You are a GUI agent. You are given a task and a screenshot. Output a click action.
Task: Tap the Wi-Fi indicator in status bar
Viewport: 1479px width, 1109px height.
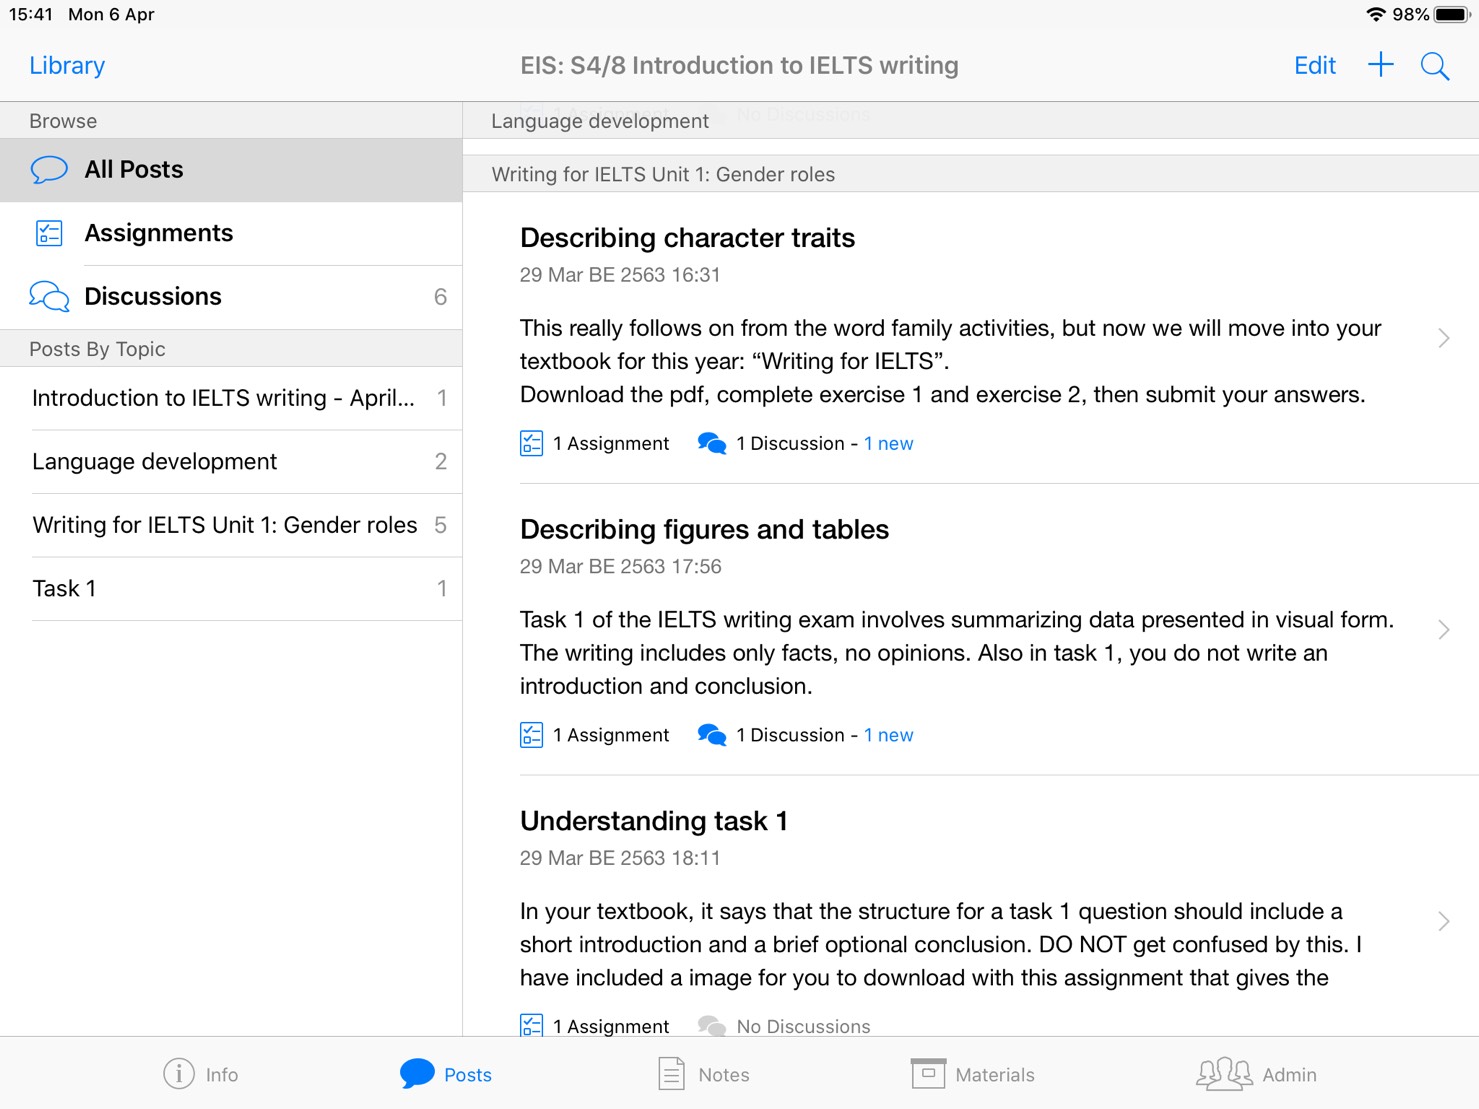pyautogui.click(x=1376, y=14)
